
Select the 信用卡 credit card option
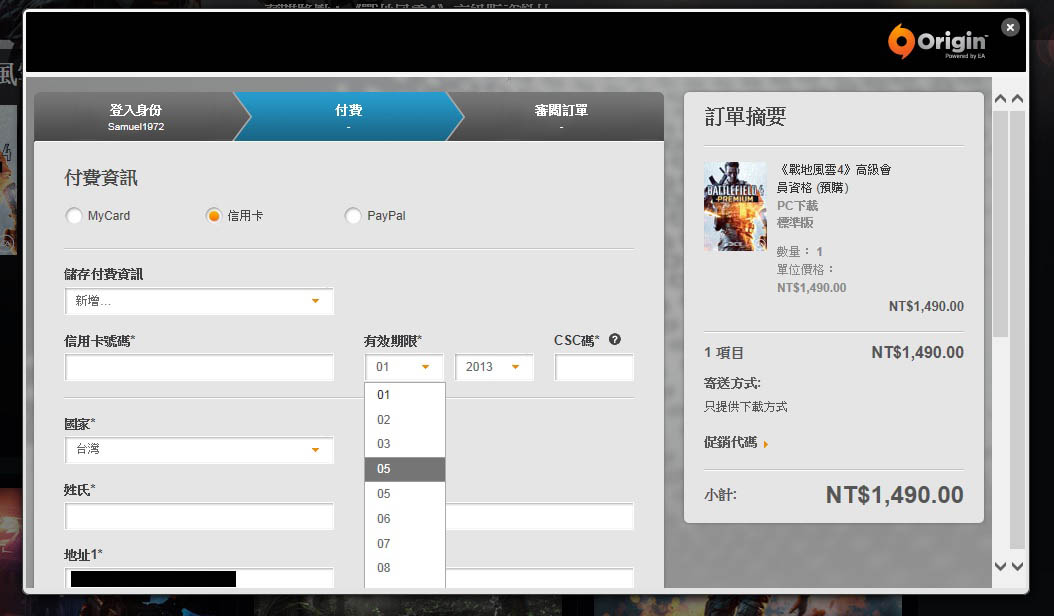[x=213, y=216]
